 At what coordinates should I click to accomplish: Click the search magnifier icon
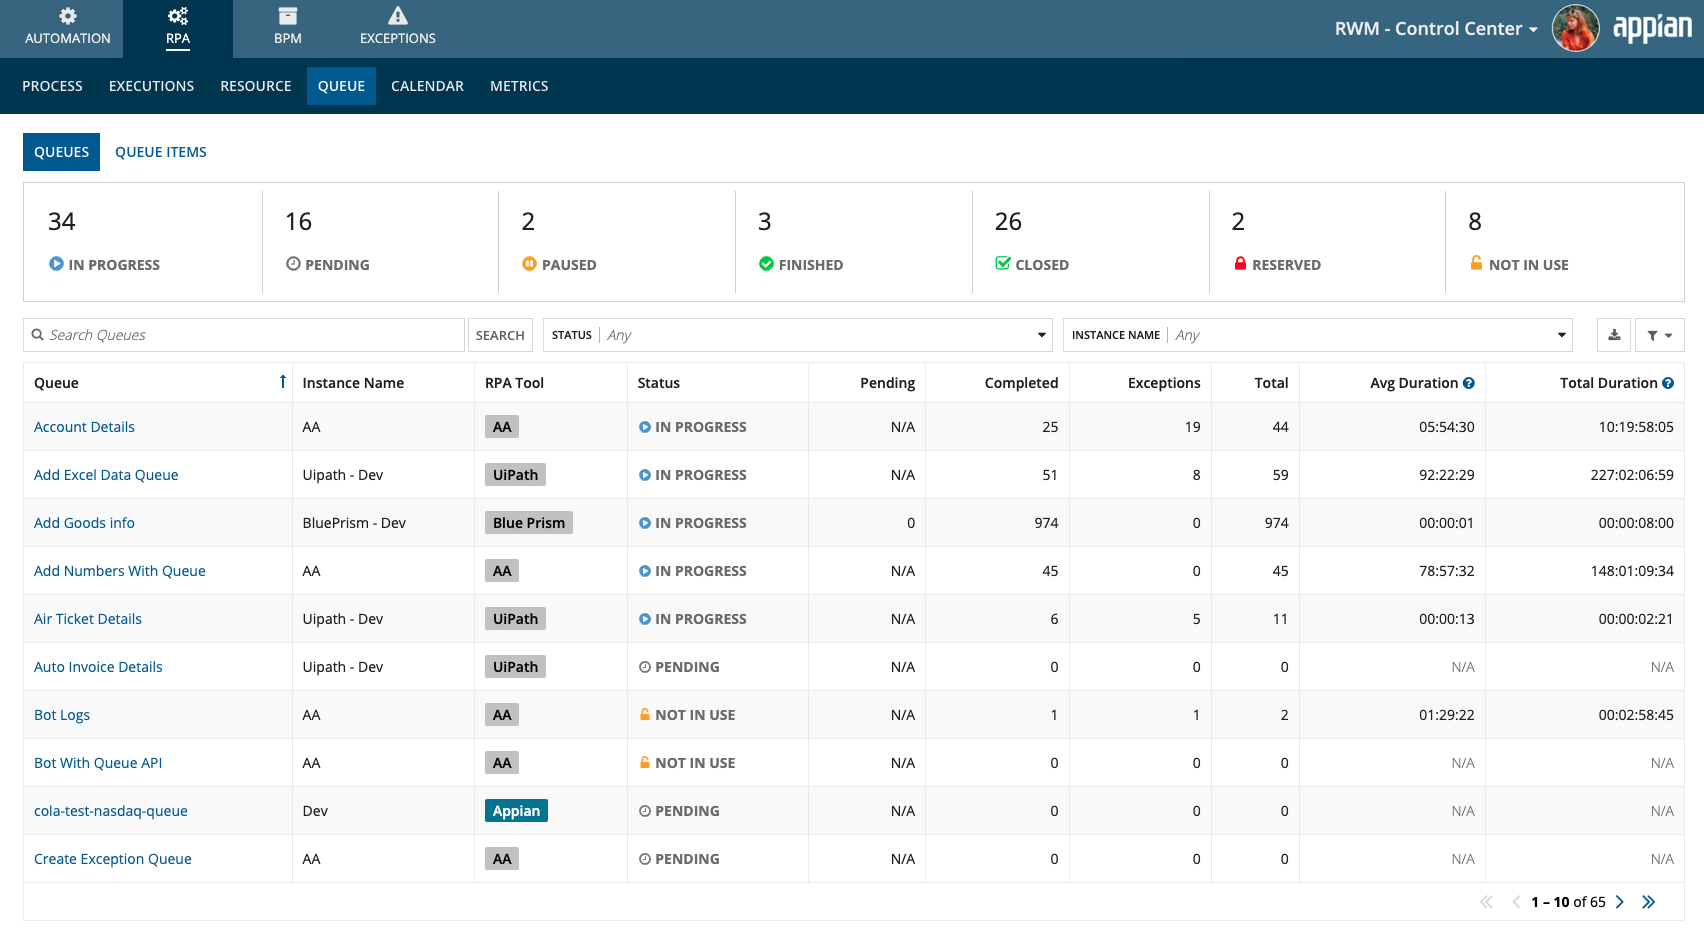[38, 335]
